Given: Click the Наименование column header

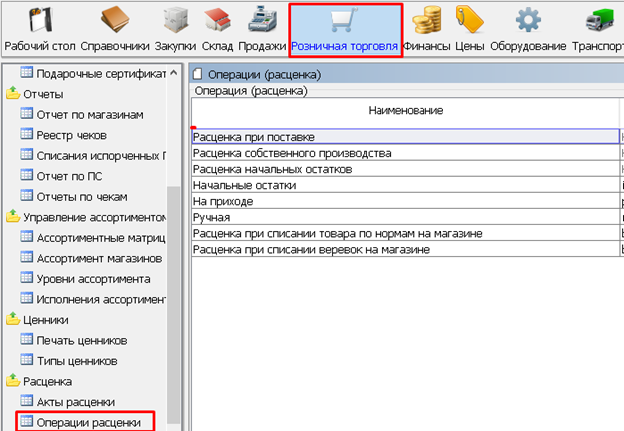Looking at the screenshot, I should click(405, 110).
